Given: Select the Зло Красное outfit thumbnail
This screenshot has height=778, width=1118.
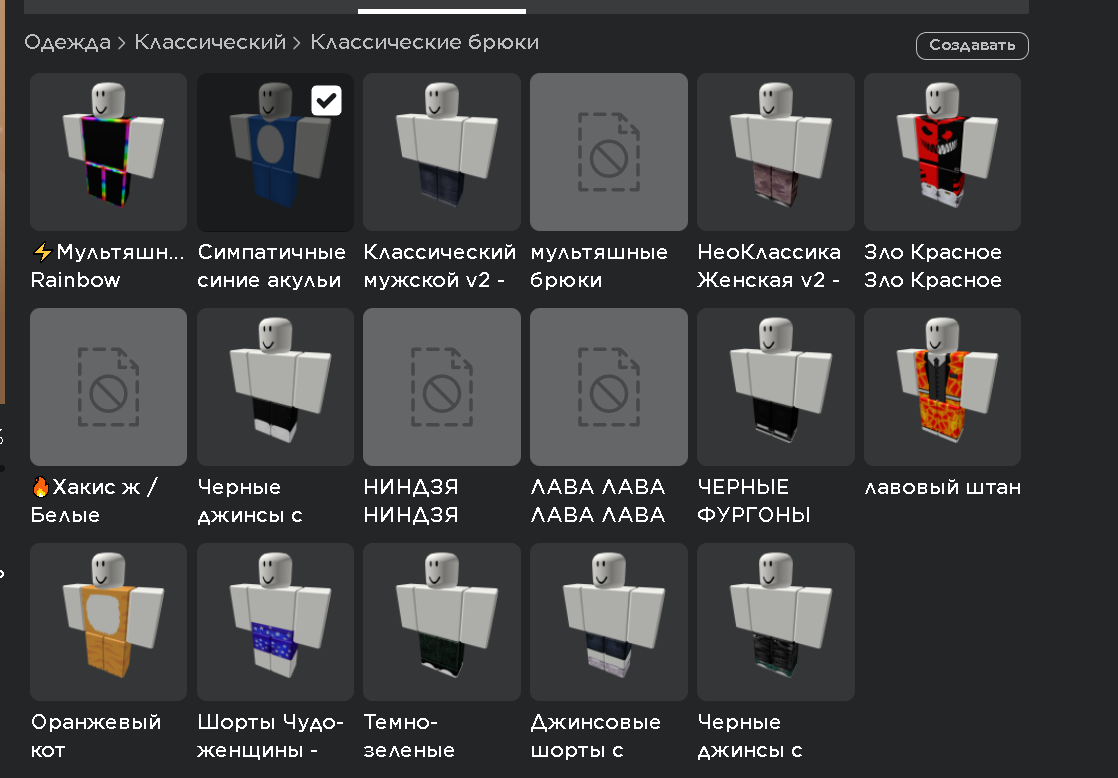Looking at the screenshot, I should point(942,152).
